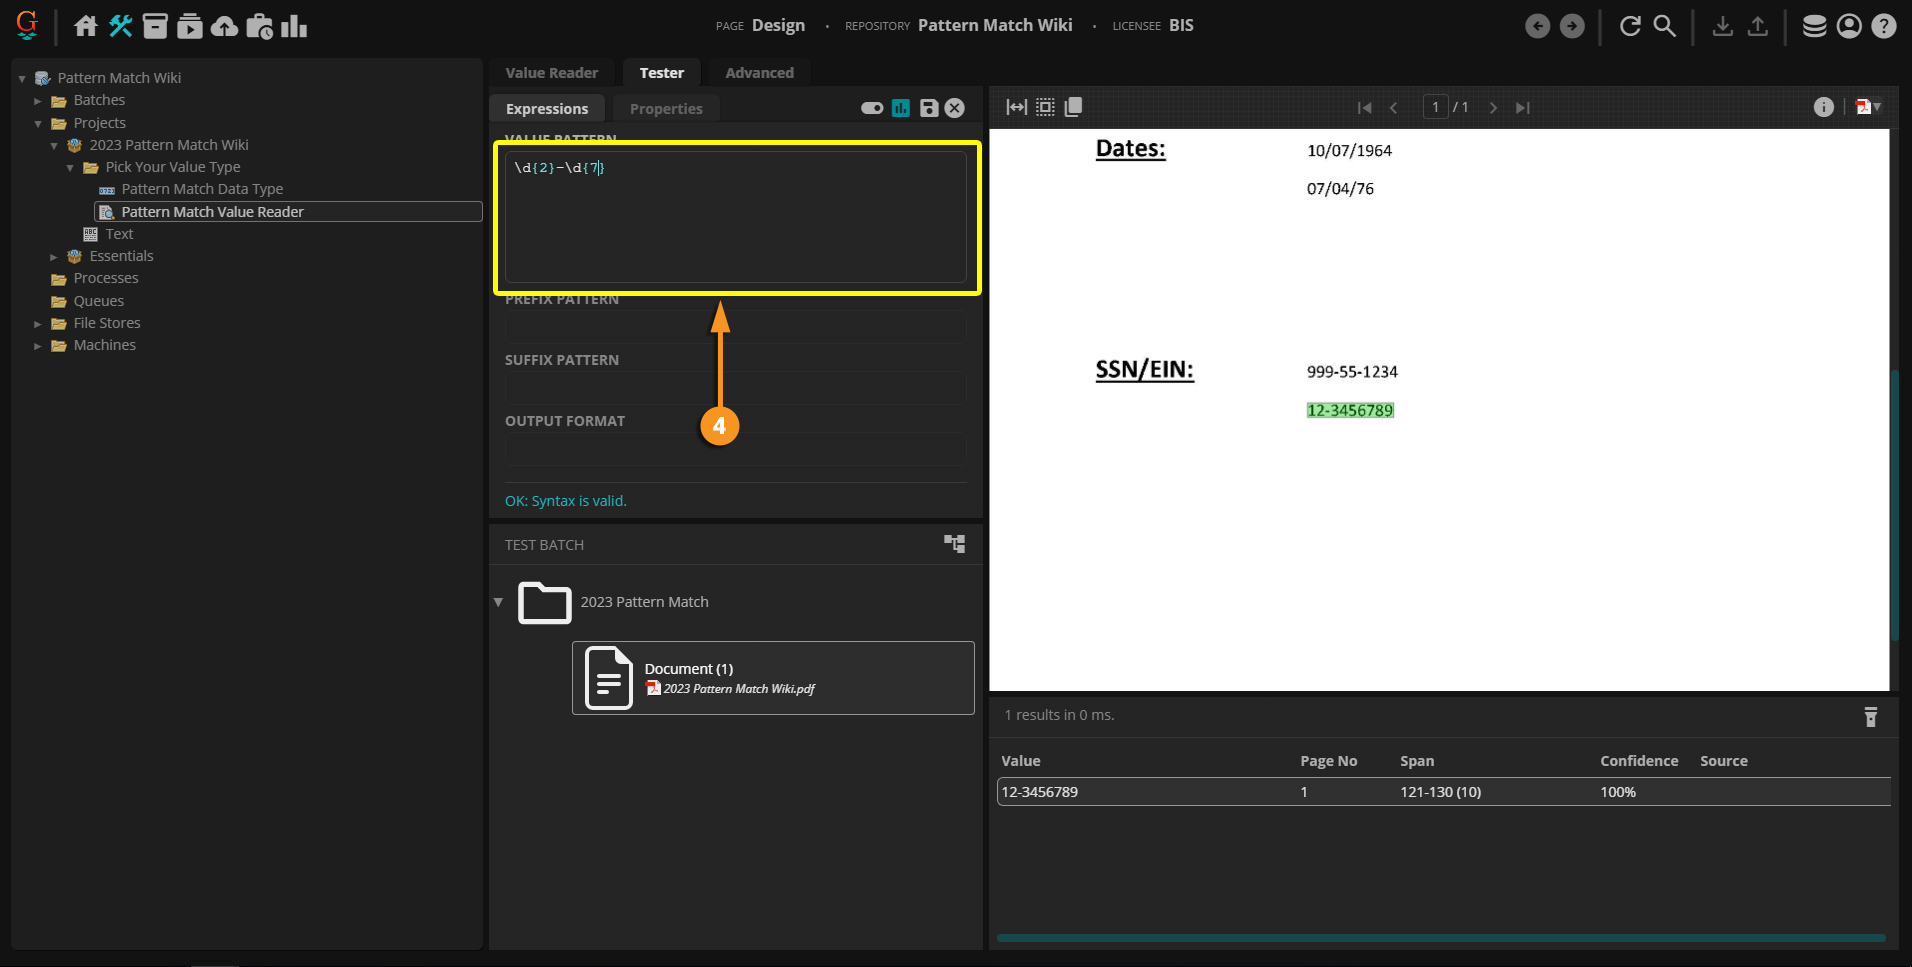Open the user account icon
The height and width of the screenshot is (967, 1912).
coord(1849,26)
